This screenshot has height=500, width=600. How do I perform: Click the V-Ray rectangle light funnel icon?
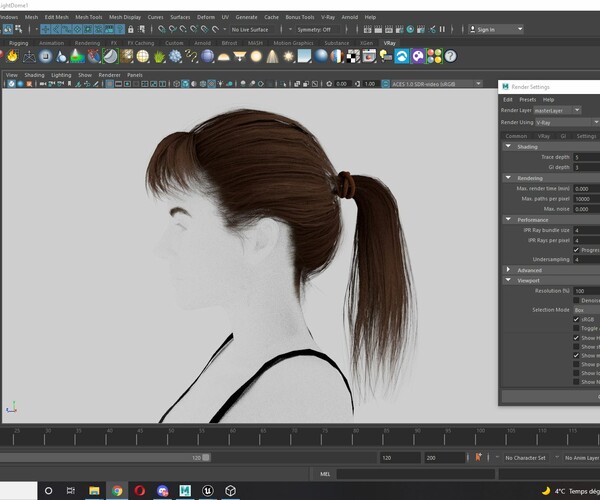(x=240, y=57)
